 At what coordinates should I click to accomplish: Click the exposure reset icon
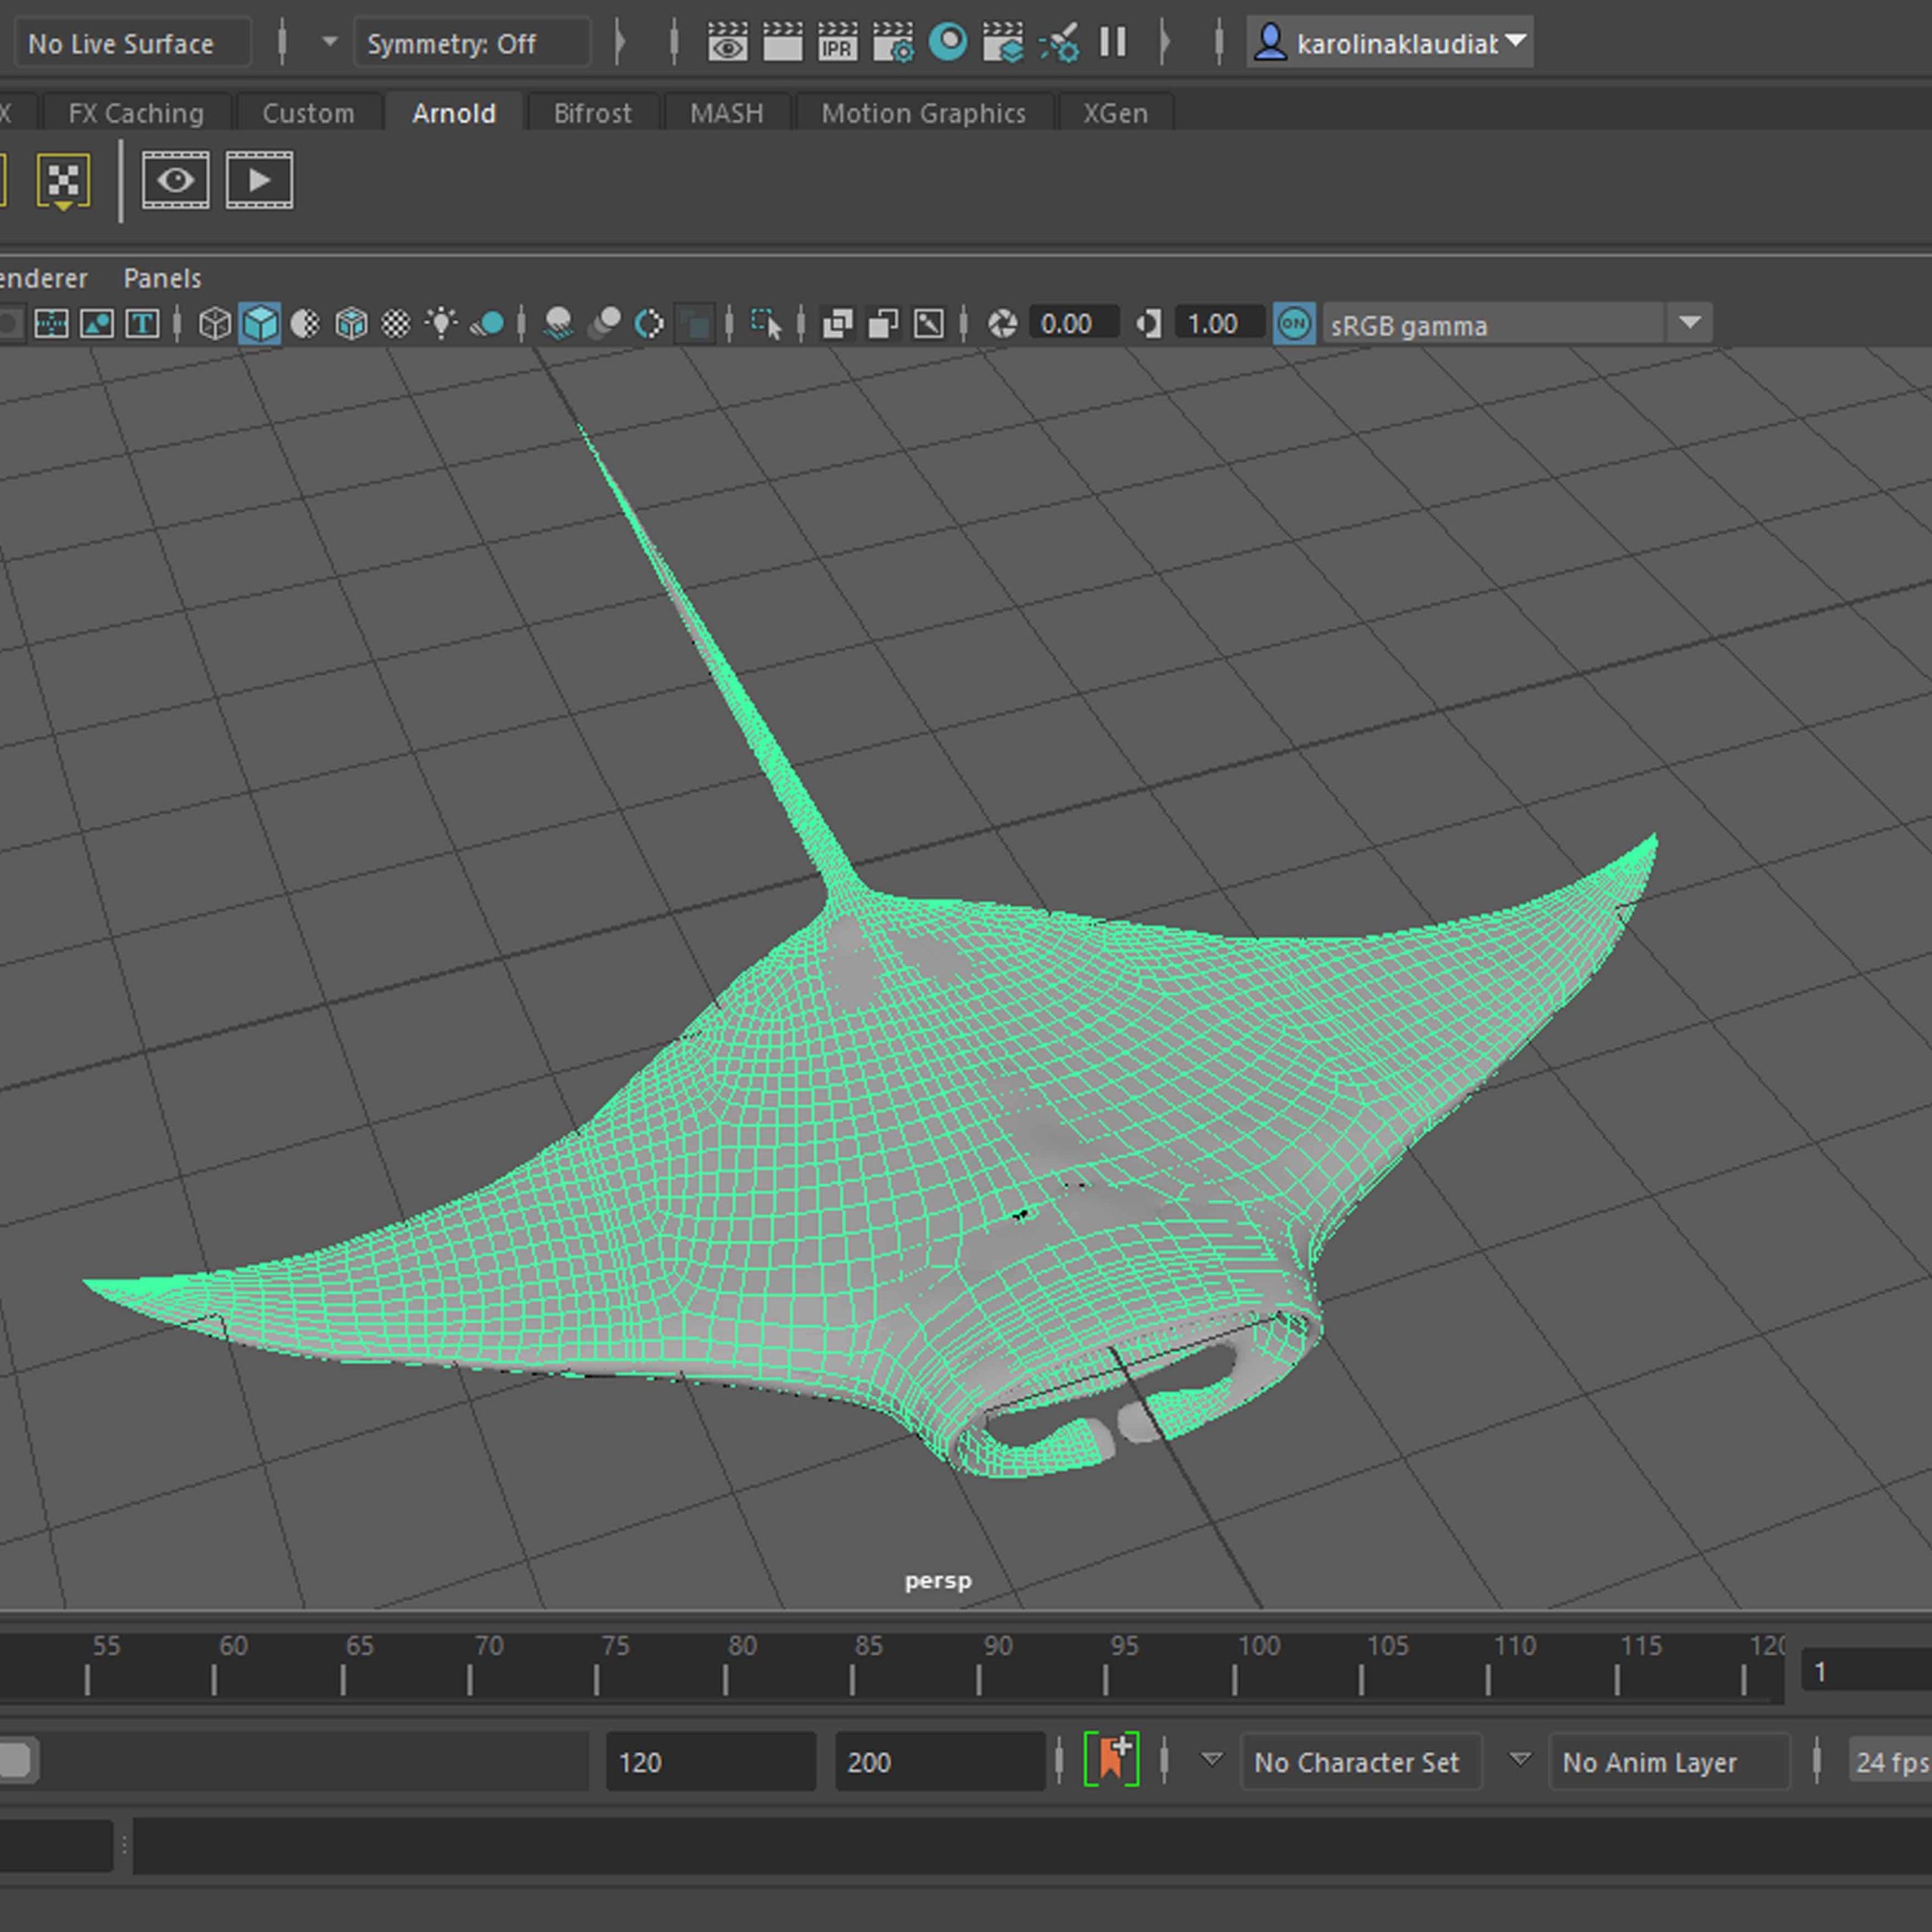pos(1002,324)
